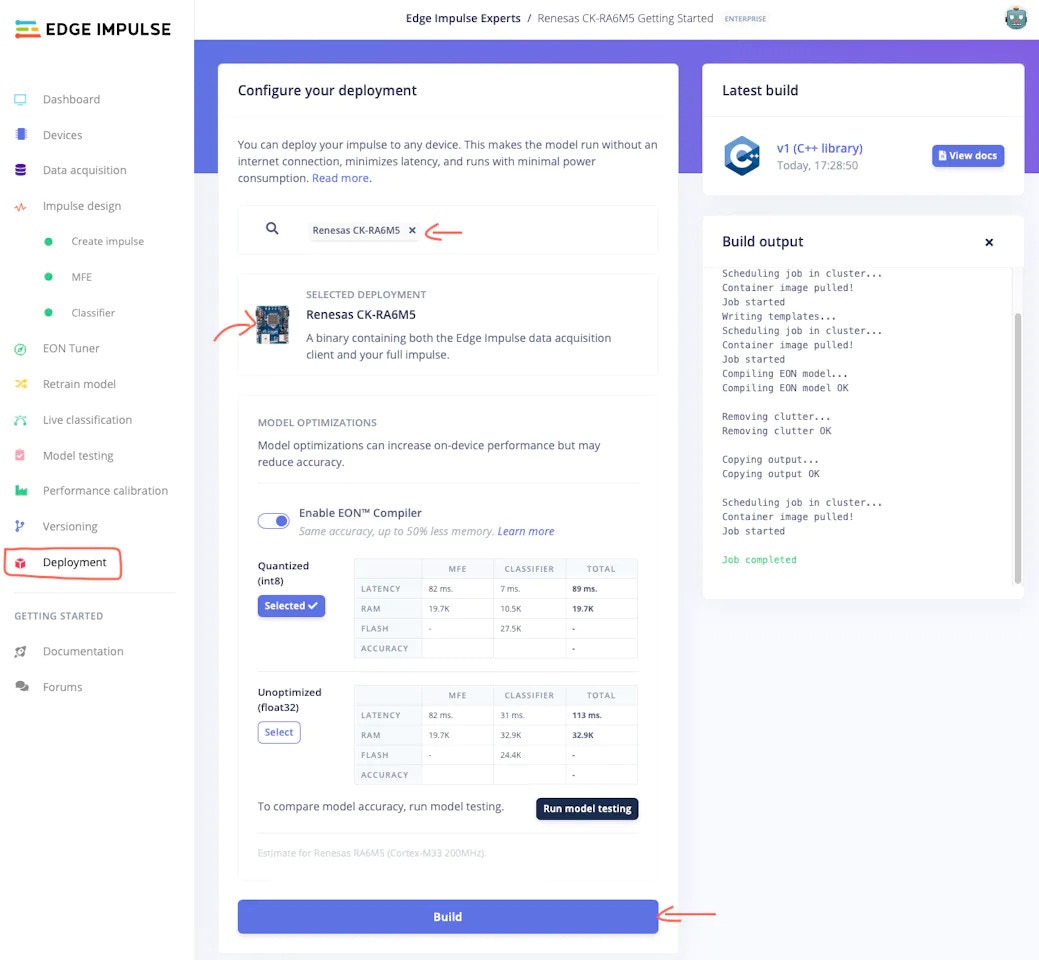Click the Build output scrollbar
Screen dimensions: 1039x960
tap(1018, 447)
